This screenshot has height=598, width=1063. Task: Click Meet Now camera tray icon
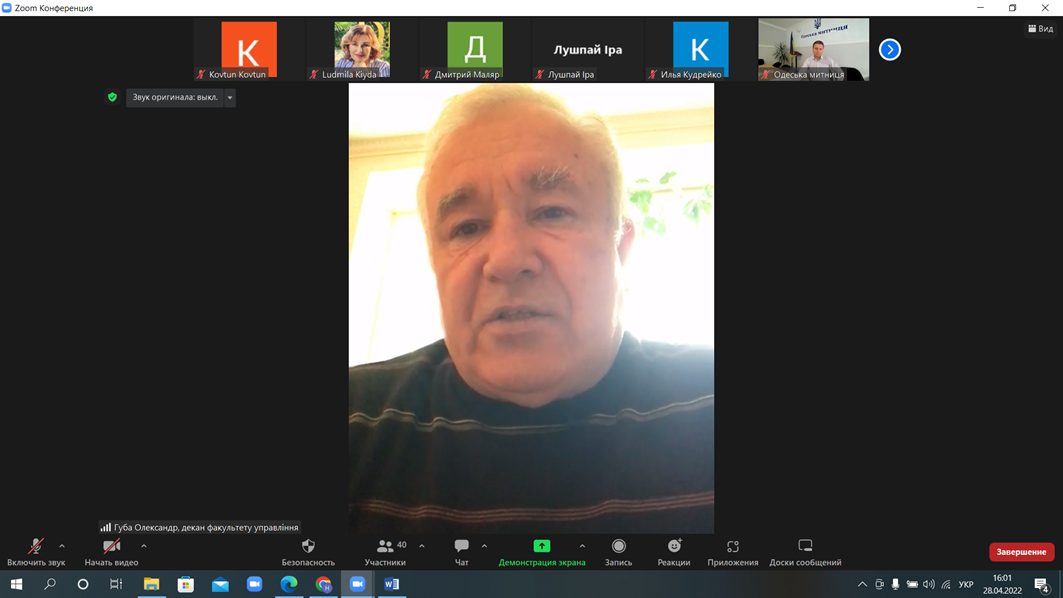point(879,584)
